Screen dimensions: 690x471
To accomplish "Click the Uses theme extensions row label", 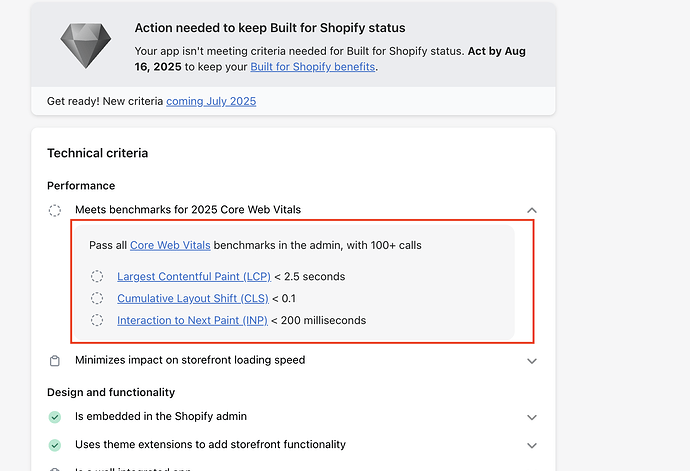I will tap(210, 445).
